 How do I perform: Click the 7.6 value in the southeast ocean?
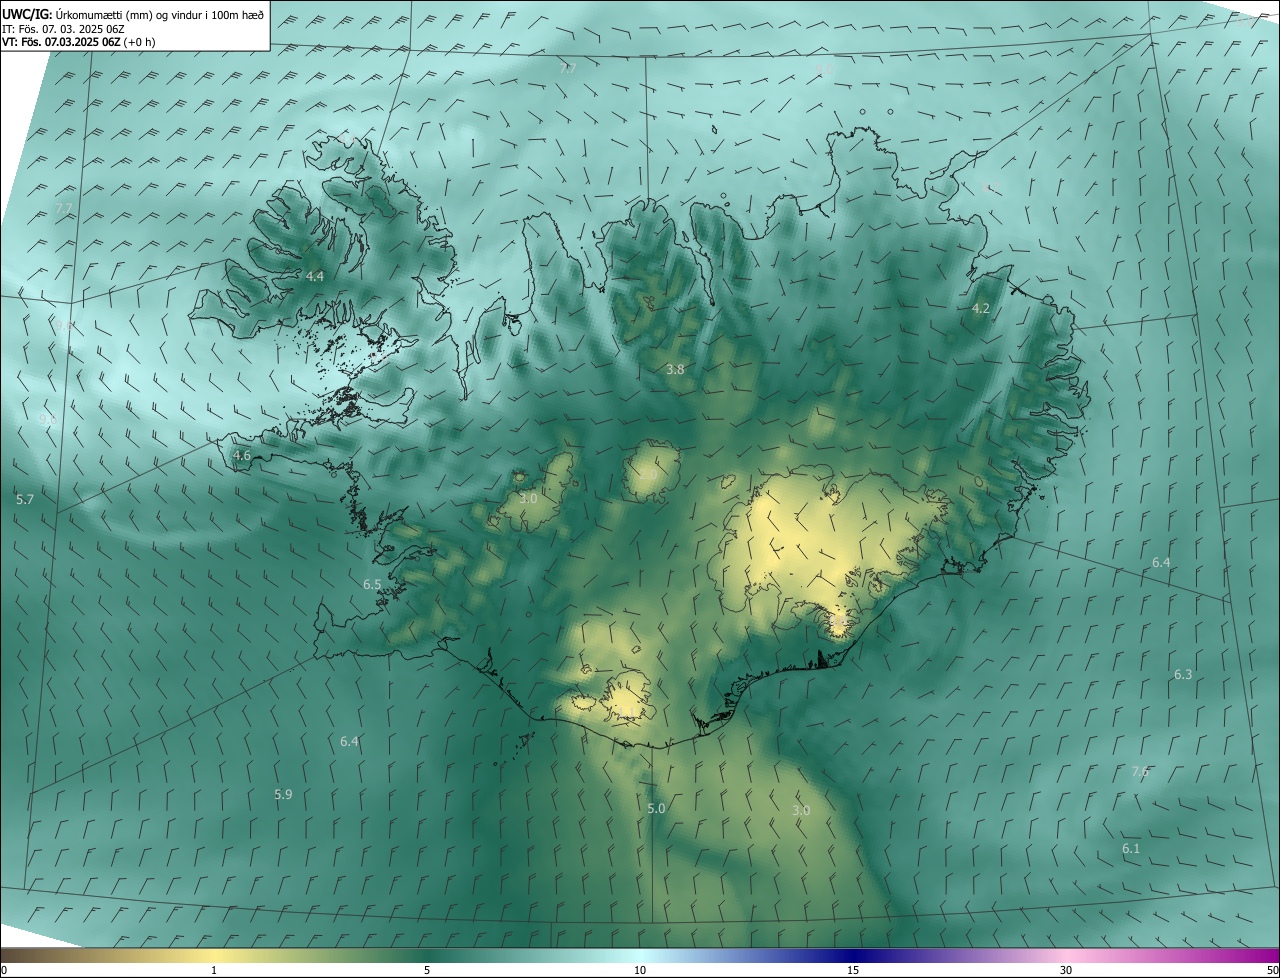click(1140, 772)
